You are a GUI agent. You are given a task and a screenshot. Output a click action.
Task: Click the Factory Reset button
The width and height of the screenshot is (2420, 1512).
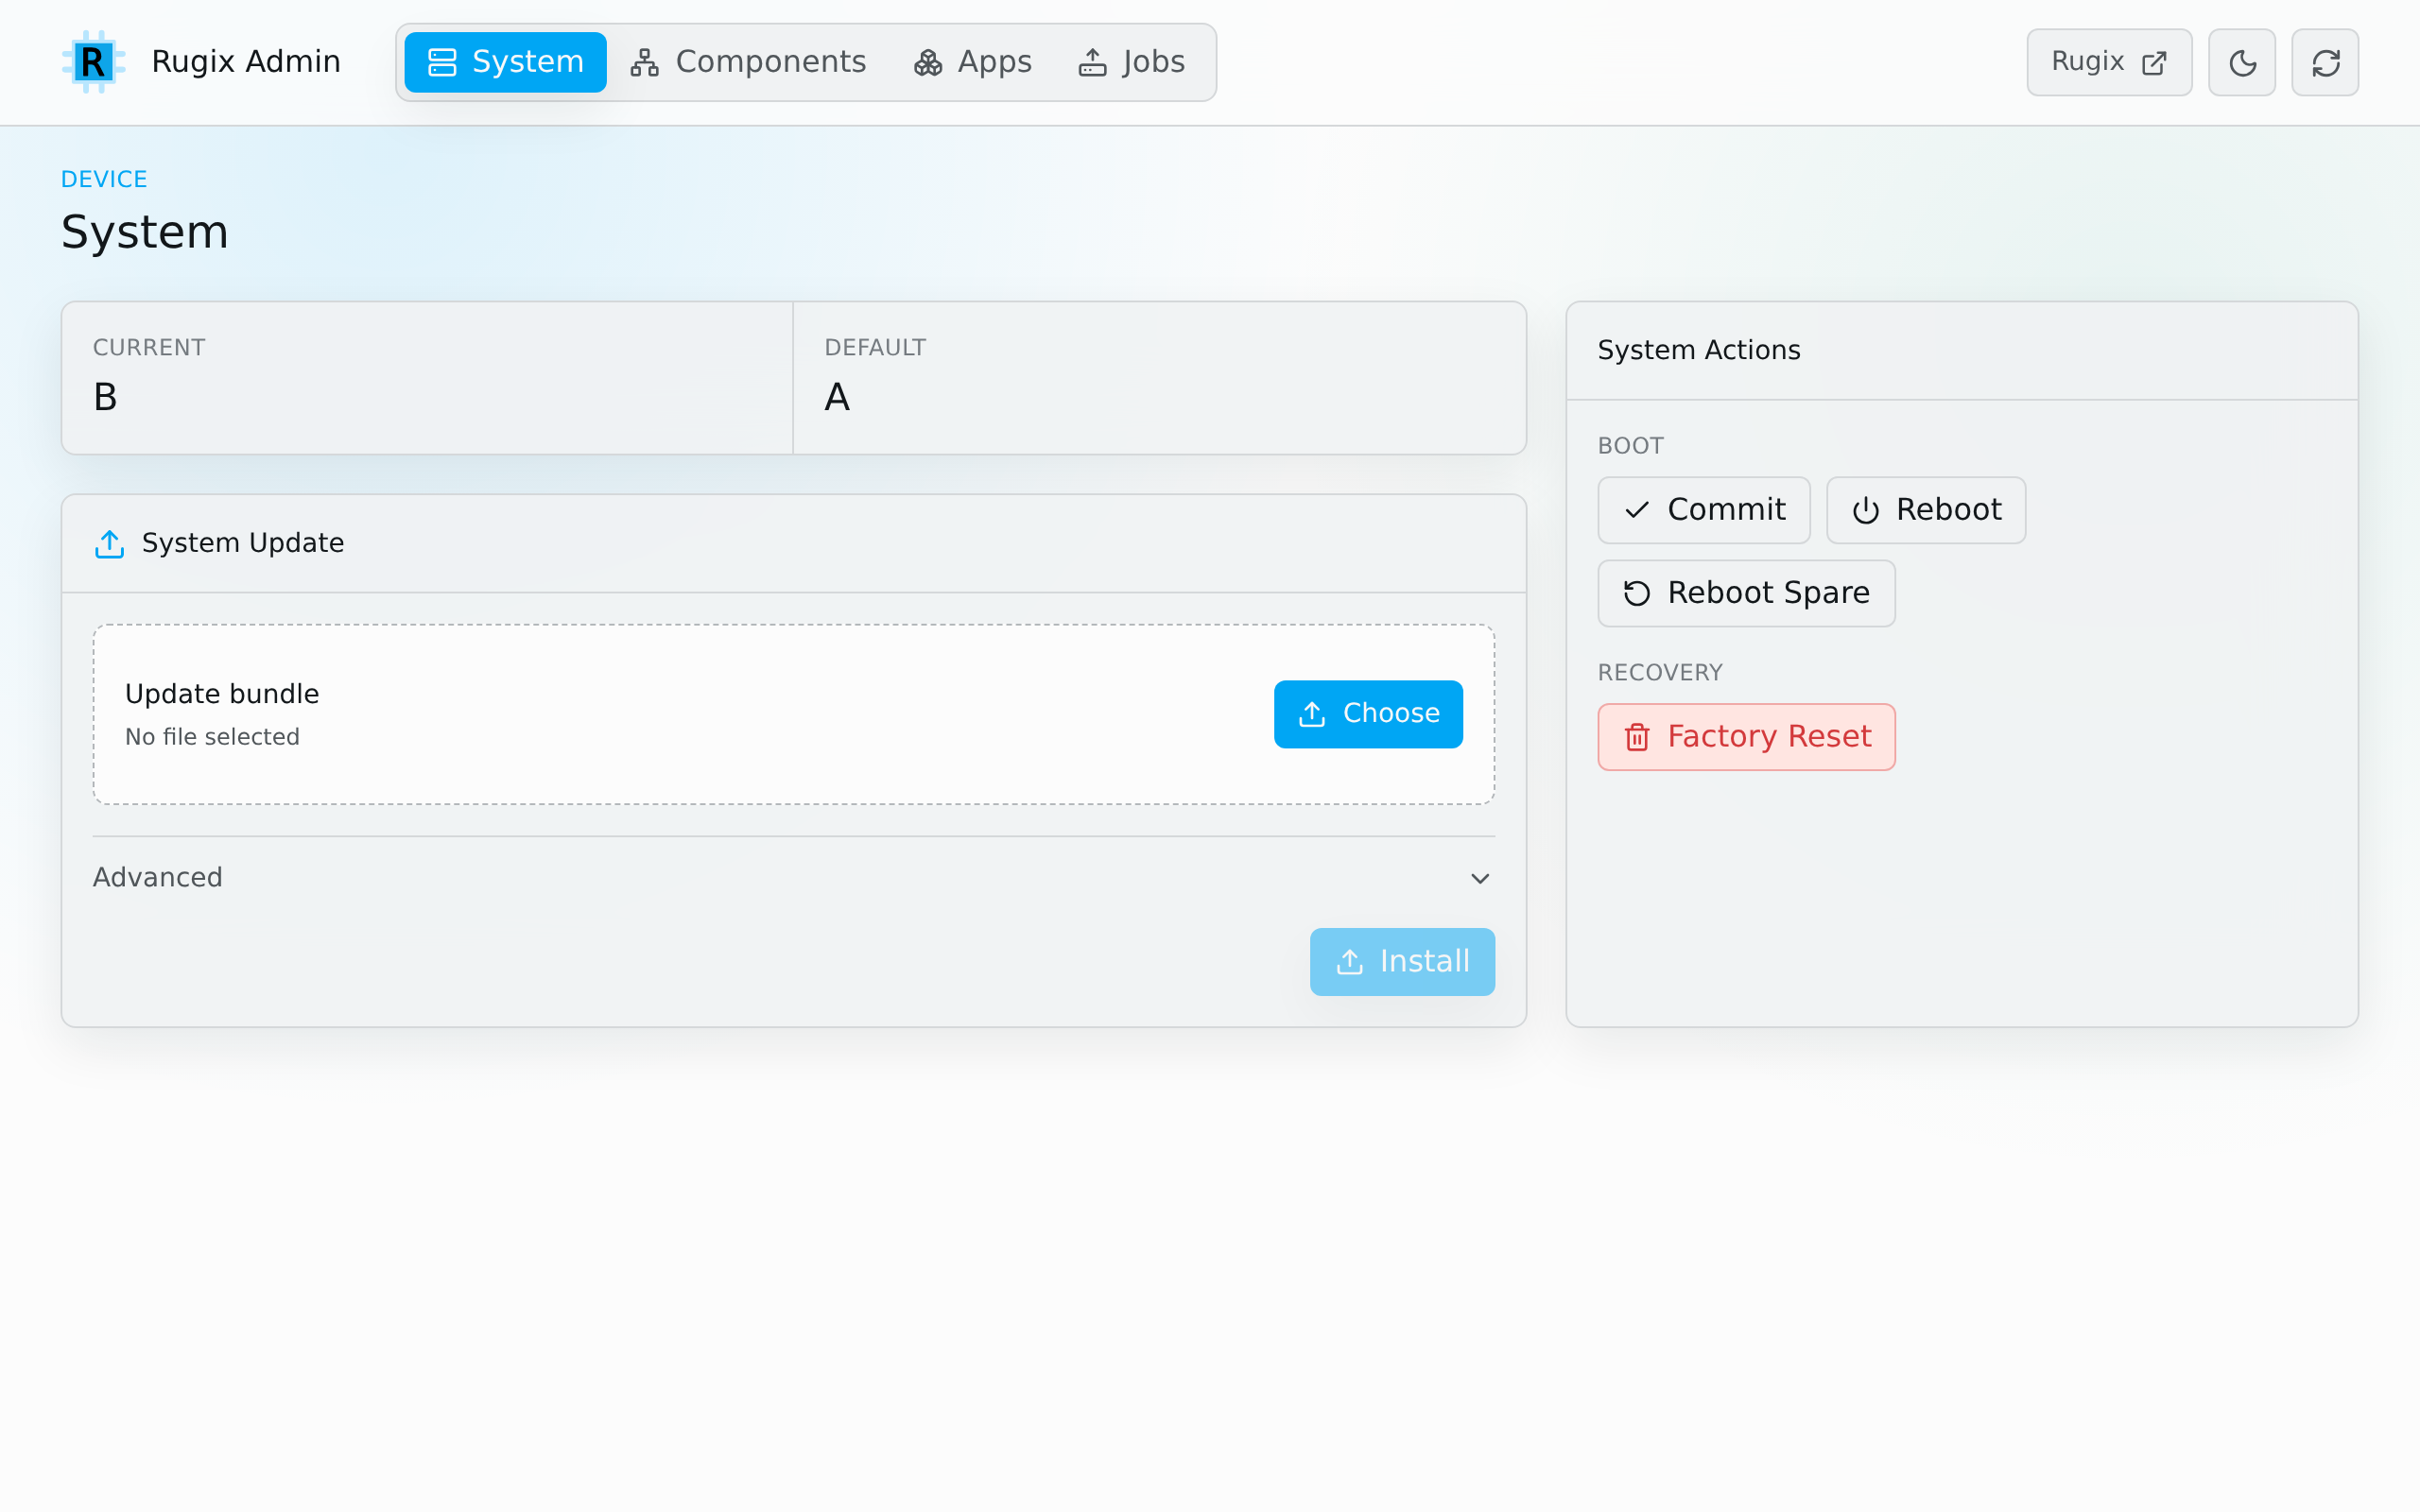(1746, 737)
